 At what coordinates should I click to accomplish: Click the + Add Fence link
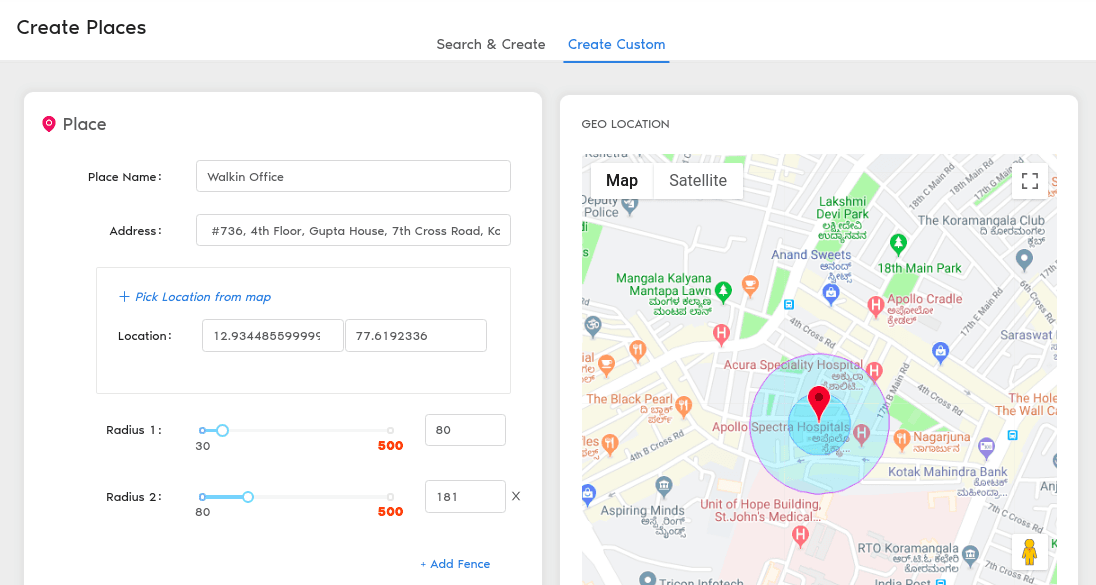pyautogui.click(x=455, y=564)
